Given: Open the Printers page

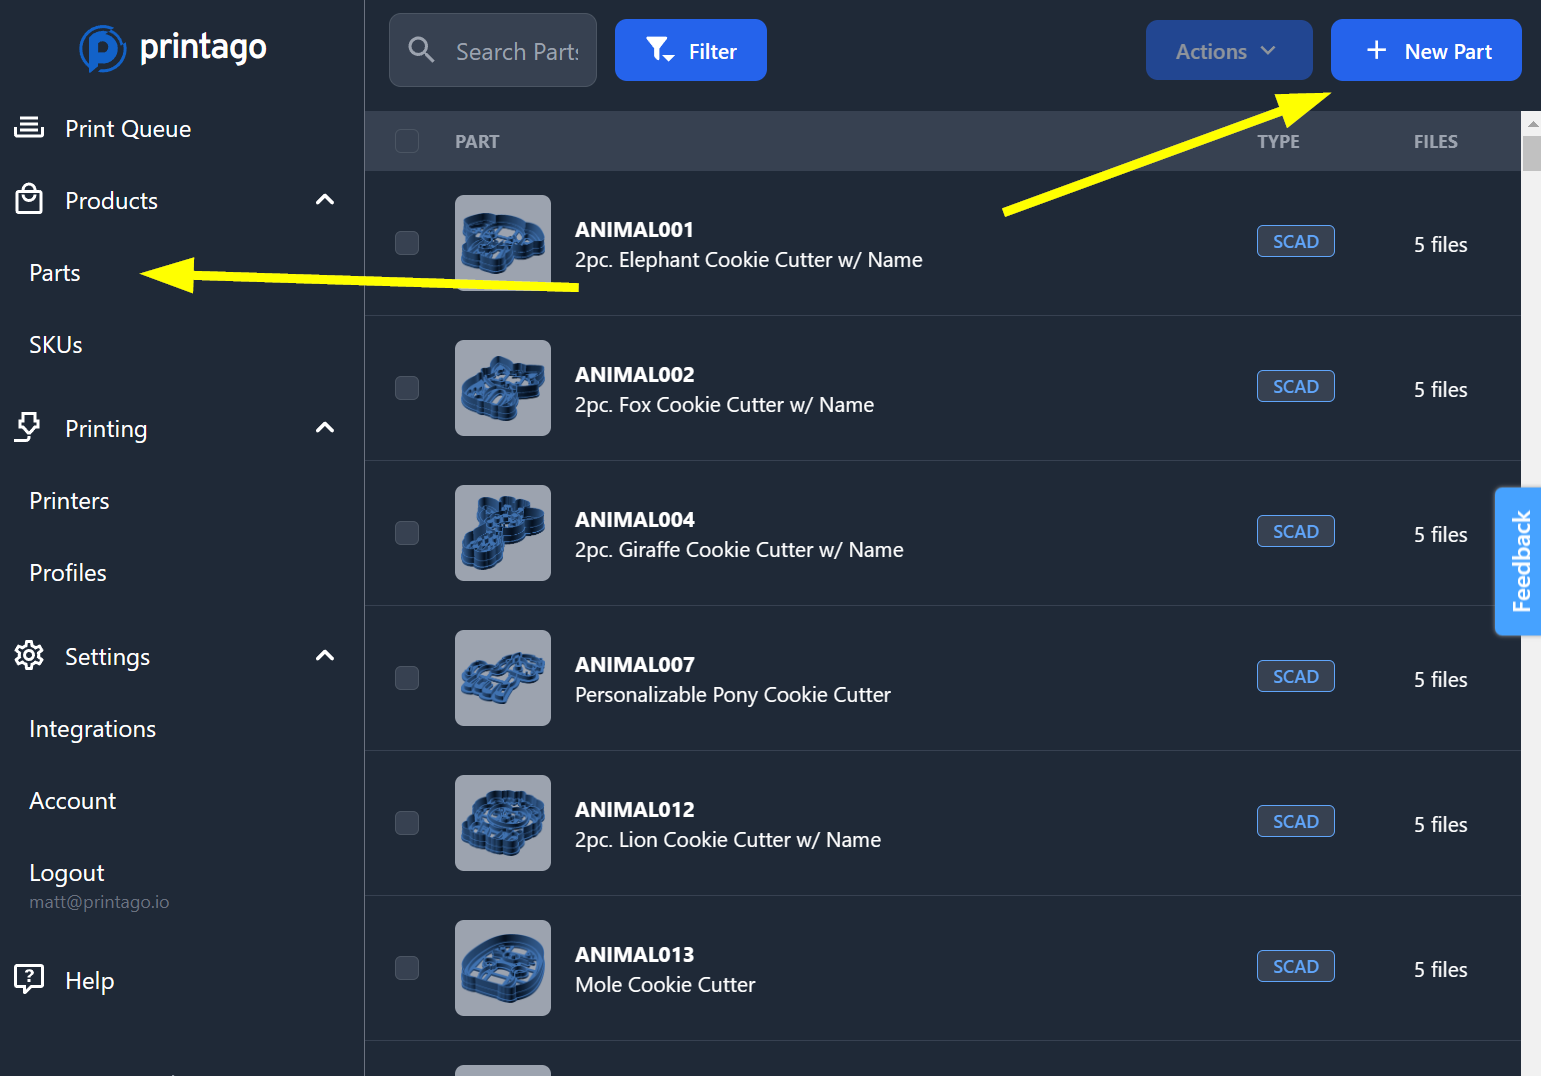Looking at the screenshot, I should coord(69,501).
